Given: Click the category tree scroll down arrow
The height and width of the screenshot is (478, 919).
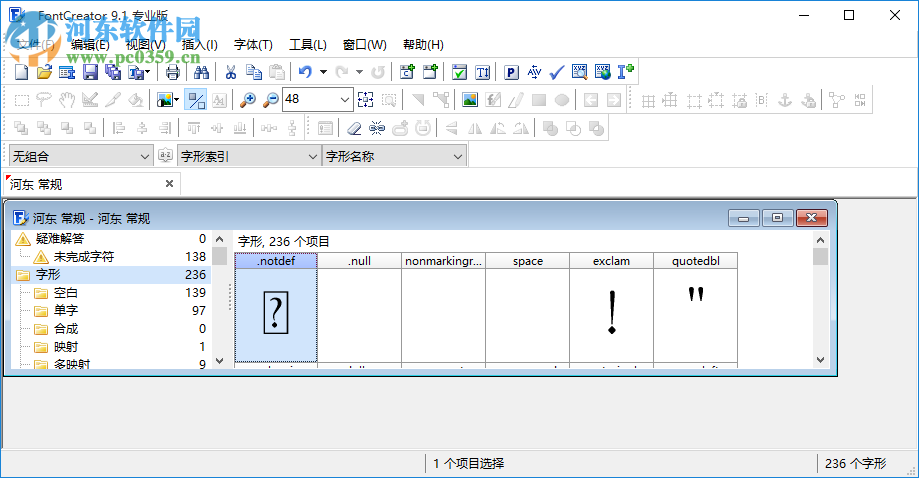Looking at the screenshot, I should pos(220,361).
